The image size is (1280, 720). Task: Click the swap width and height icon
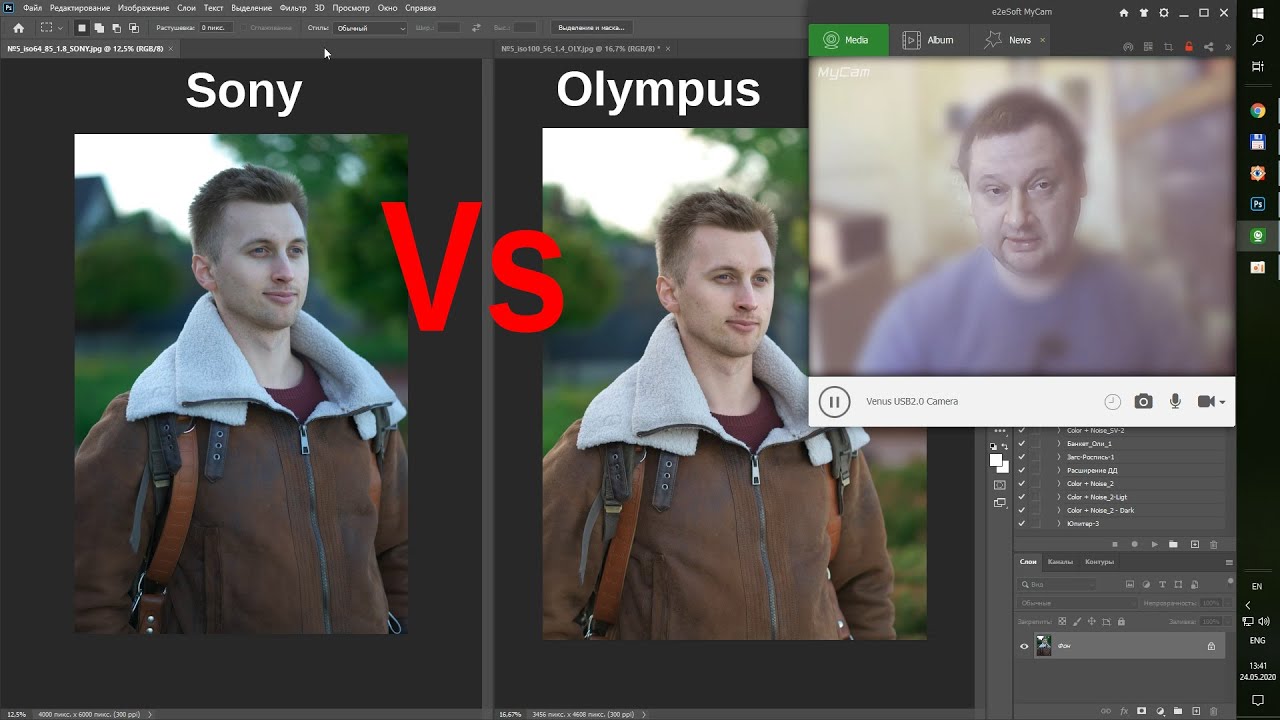(476, 28)
